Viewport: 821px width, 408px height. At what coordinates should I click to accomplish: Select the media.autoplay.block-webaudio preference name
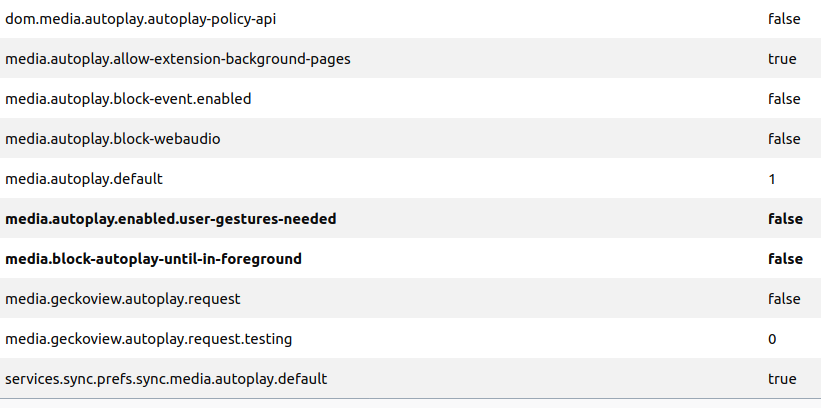[113, 139]
